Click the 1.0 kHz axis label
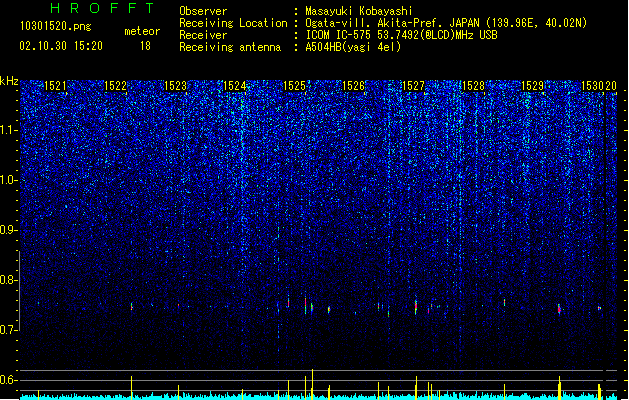Image resolution: width=629 pixels, height=400 pixels. click(8, 180)
